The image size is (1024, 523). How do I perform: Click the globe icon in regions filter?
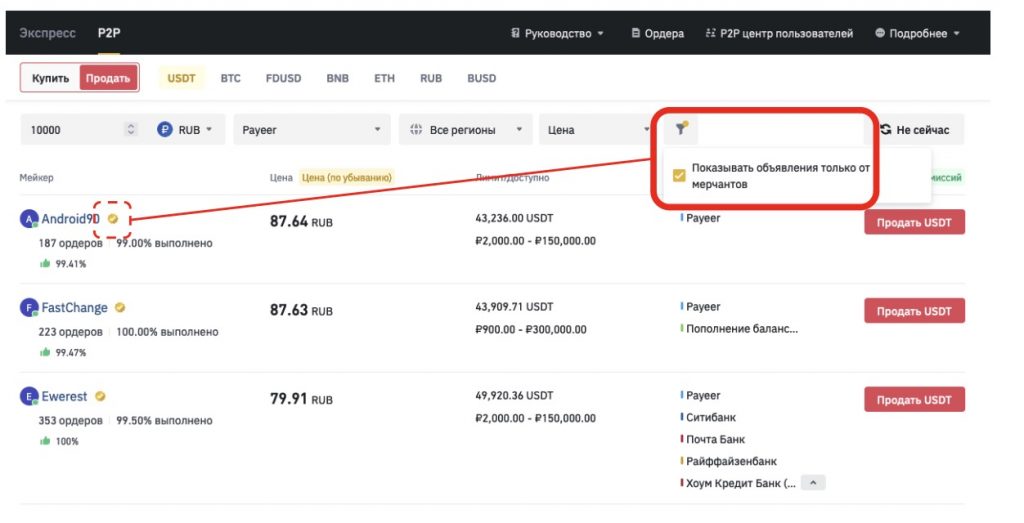pos(416,129)
